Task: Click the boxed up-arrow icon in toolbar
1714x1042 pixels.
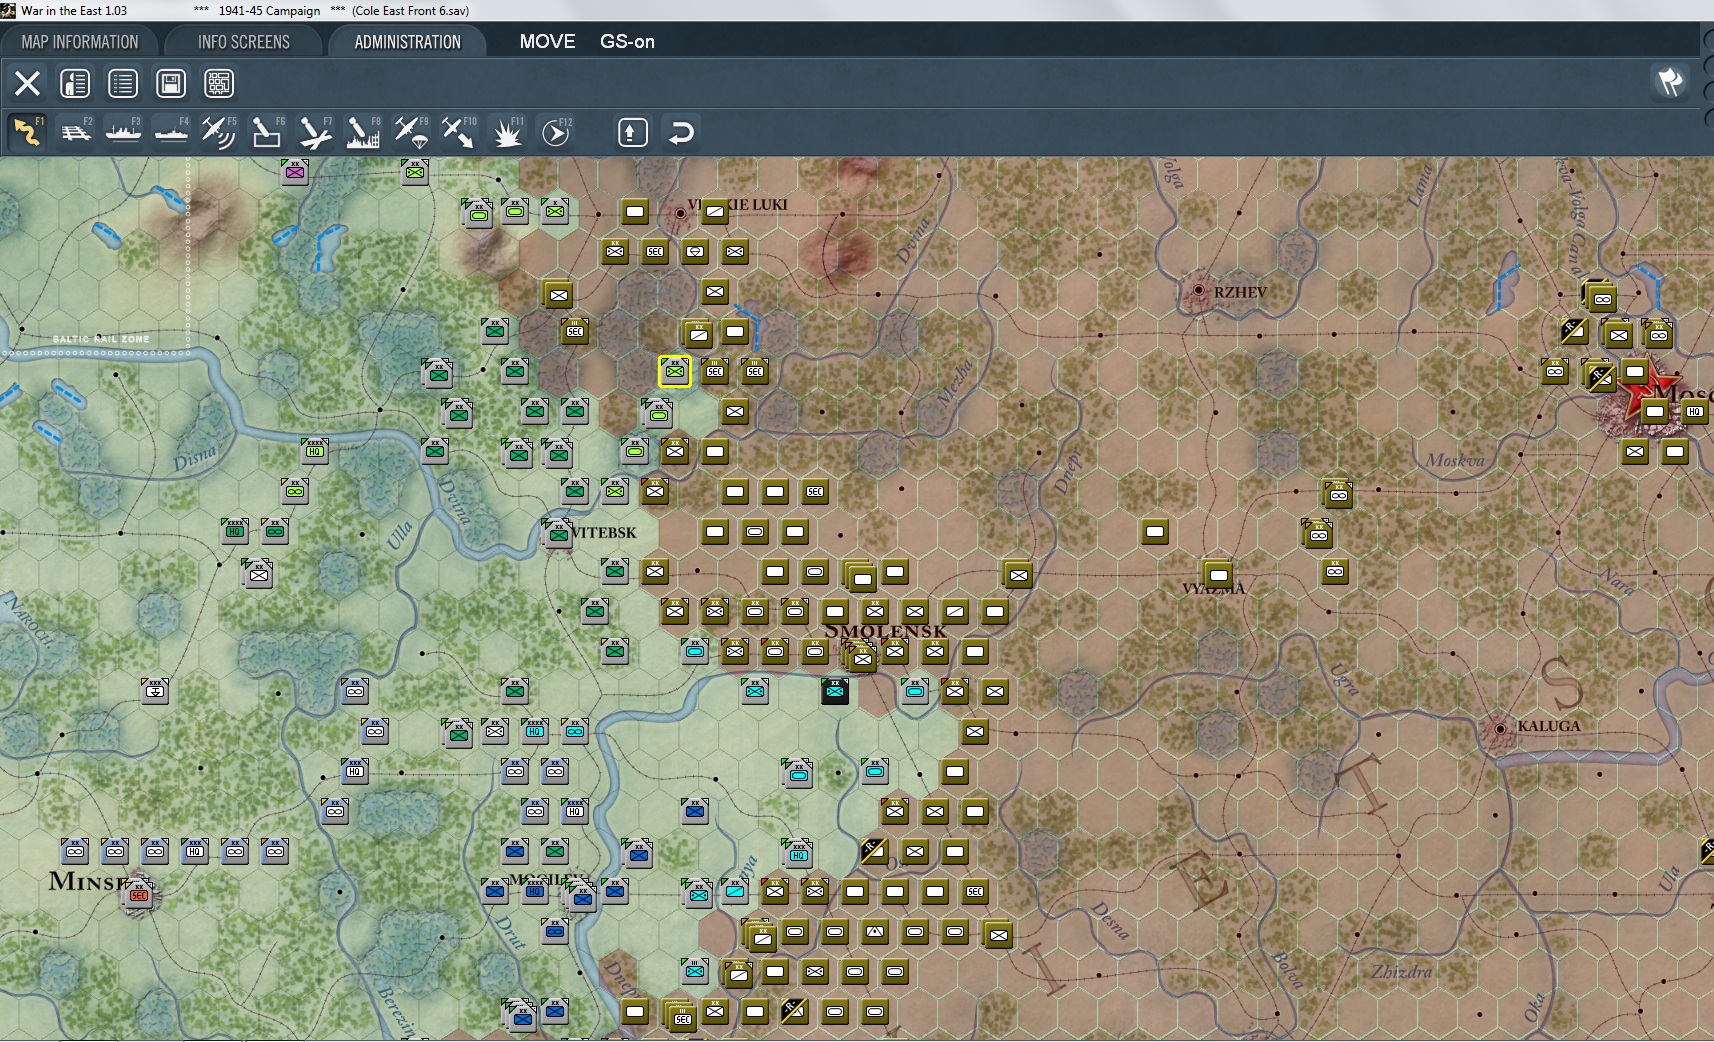Action: coord(632,132)
